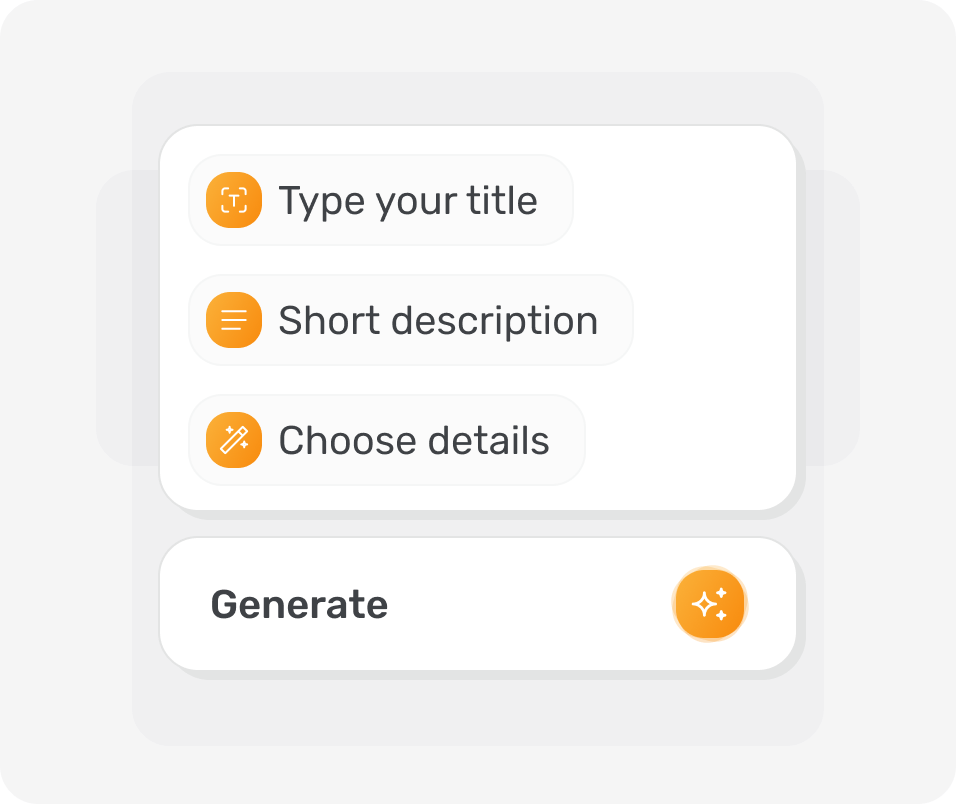Click the orange sparkle stars icon

(x=710, y=604)
